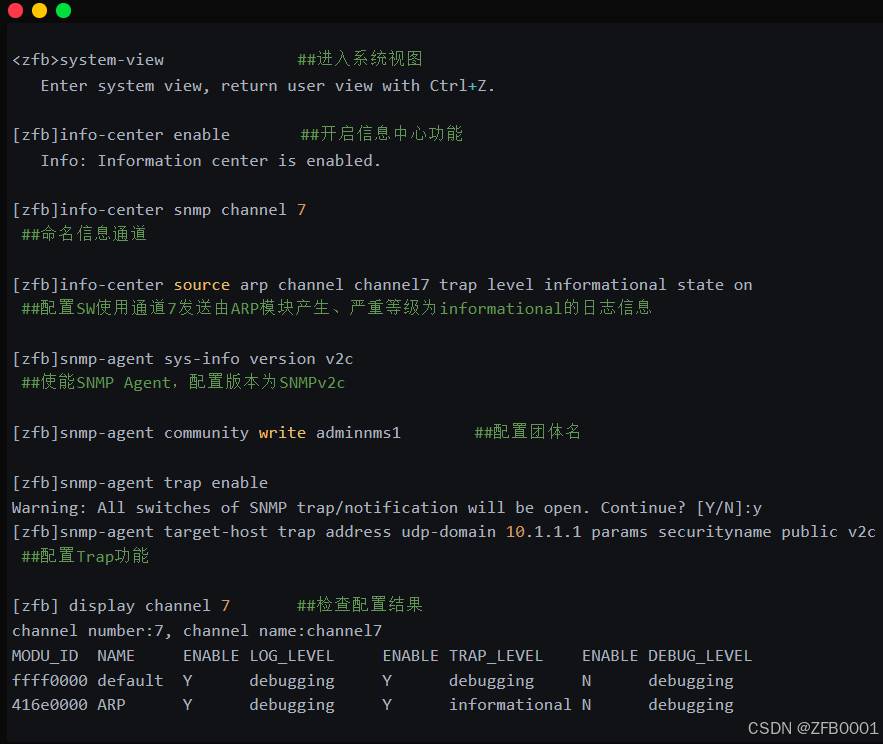Click the 416e0000 ARP row ID
Image resolution: width=883 pixels, height=744 pixels.
(x=50, y=705)
